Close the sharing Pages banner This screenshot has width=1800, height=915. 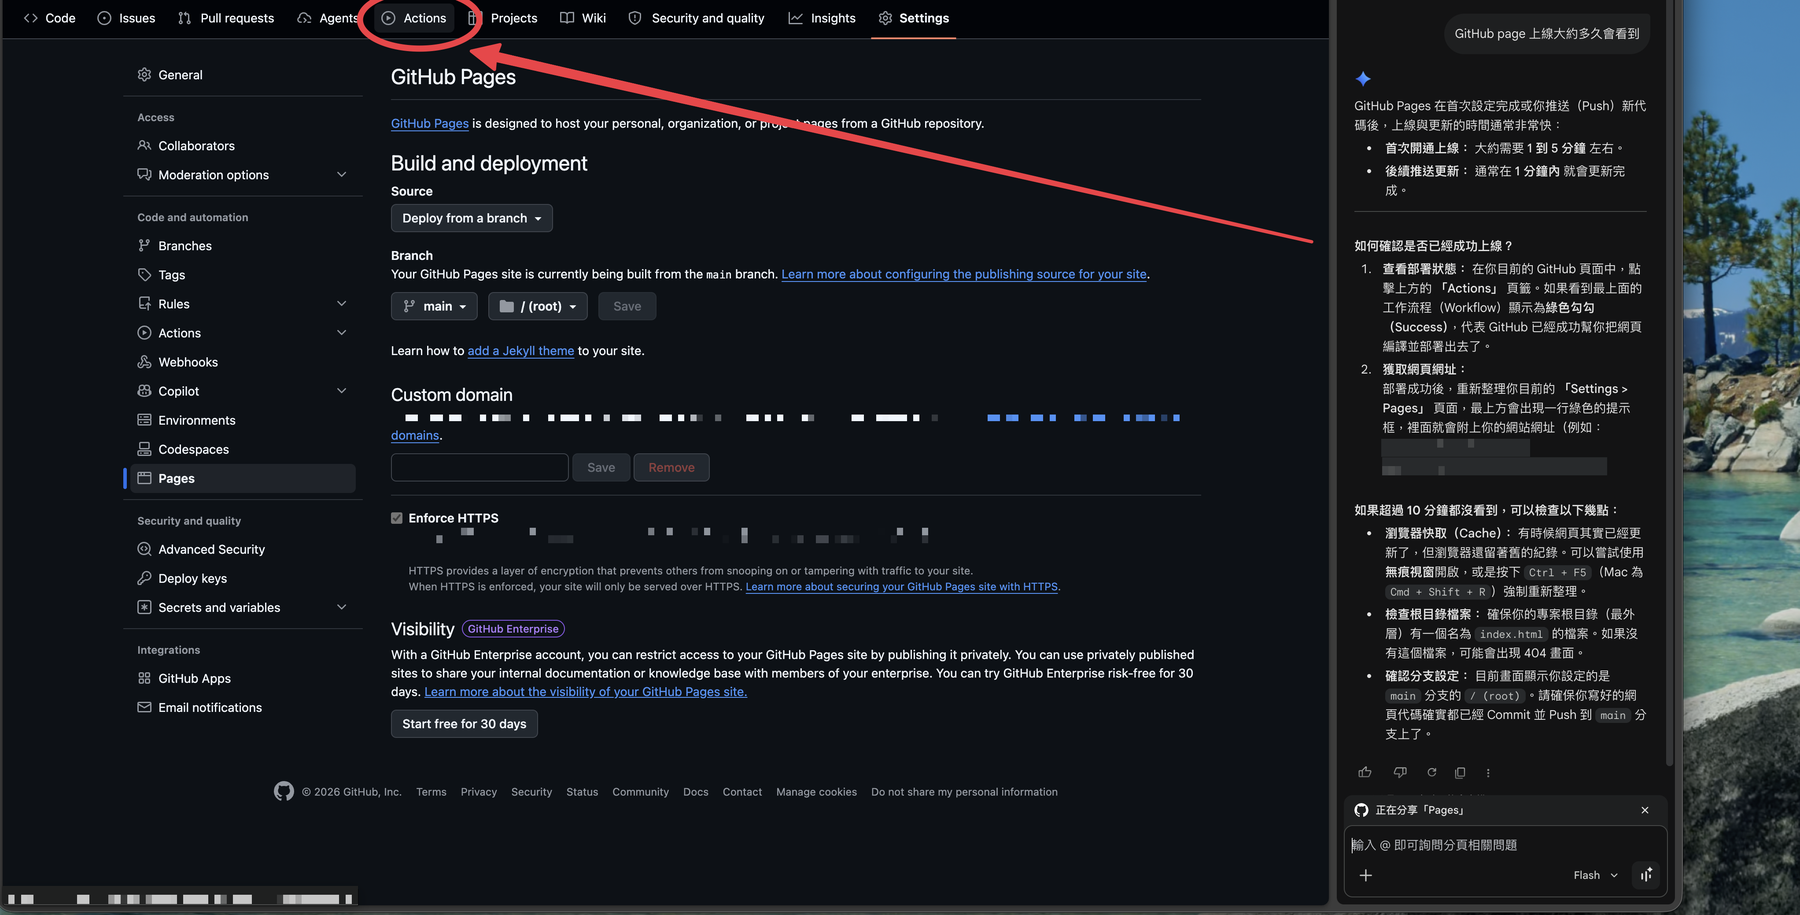click(x=1645, y=810)
